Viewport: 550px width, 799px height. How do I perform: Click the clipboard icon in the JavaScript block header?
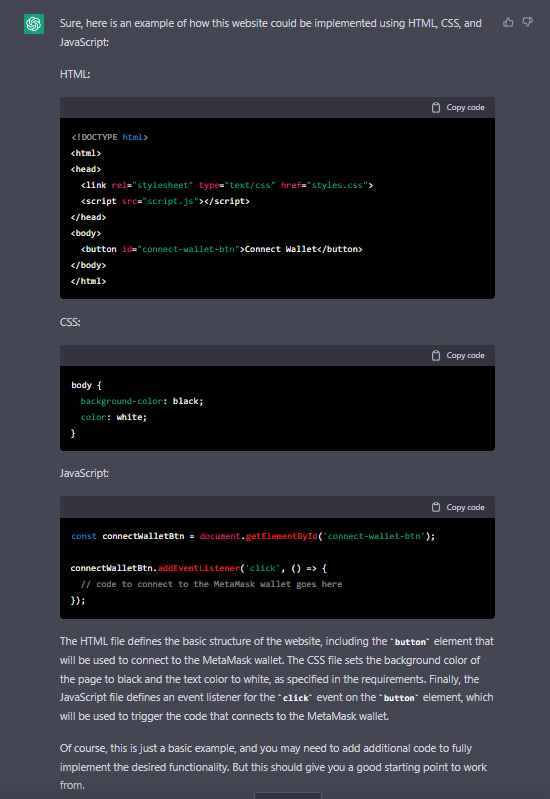[436, 507]
